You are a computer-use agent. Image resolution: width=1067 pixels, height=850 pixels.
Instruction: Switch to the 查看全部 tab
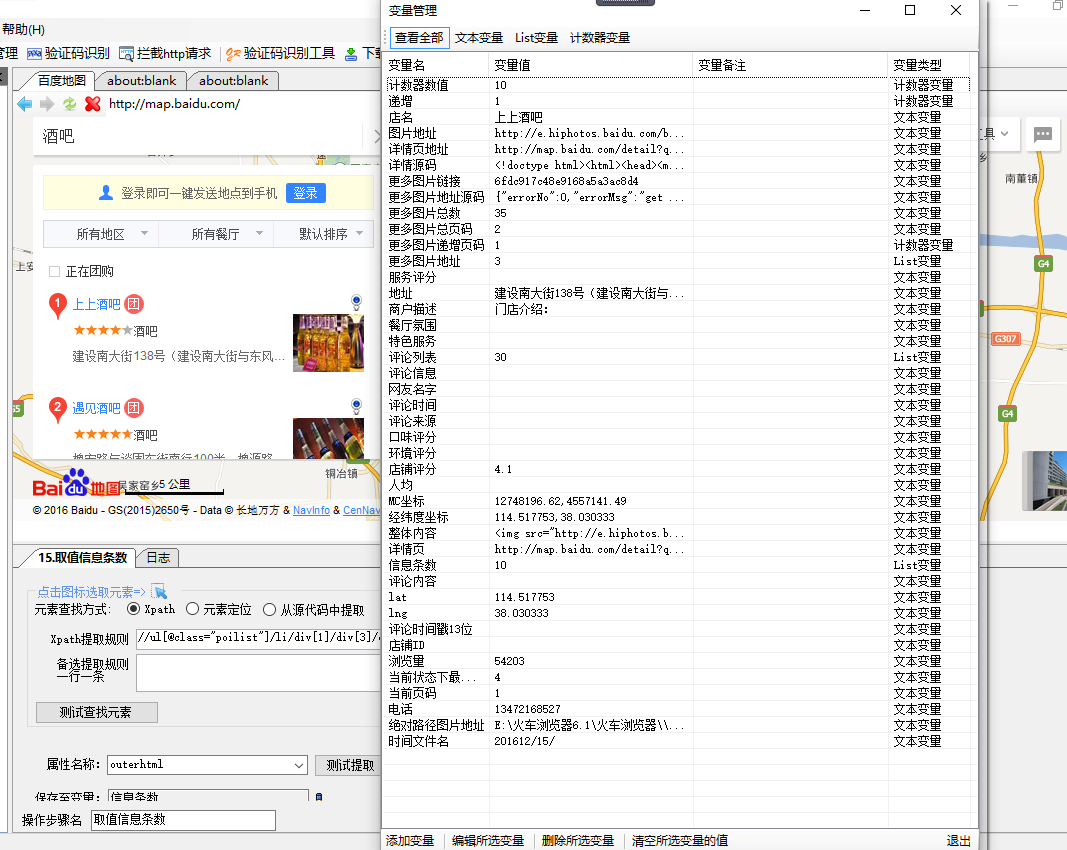coord(419,38)
